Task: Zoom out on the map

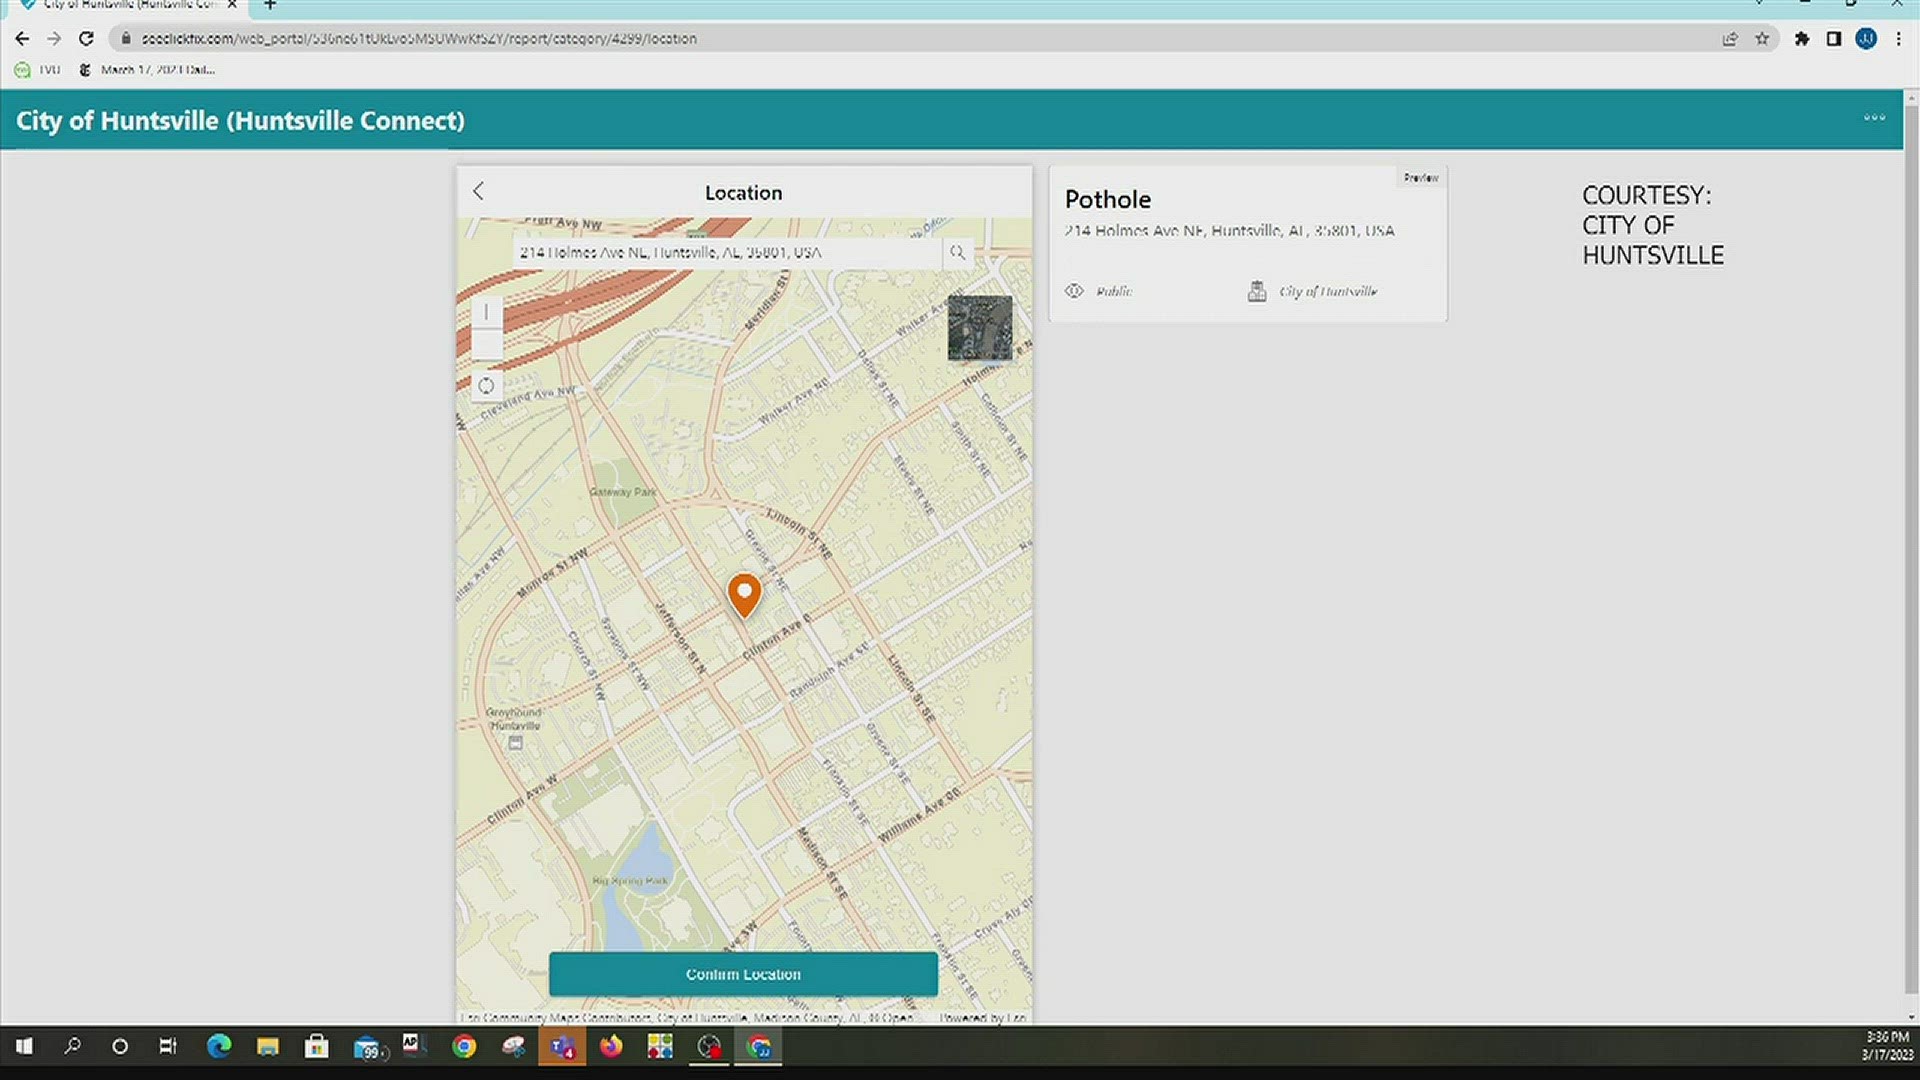Action: (486, 343)
